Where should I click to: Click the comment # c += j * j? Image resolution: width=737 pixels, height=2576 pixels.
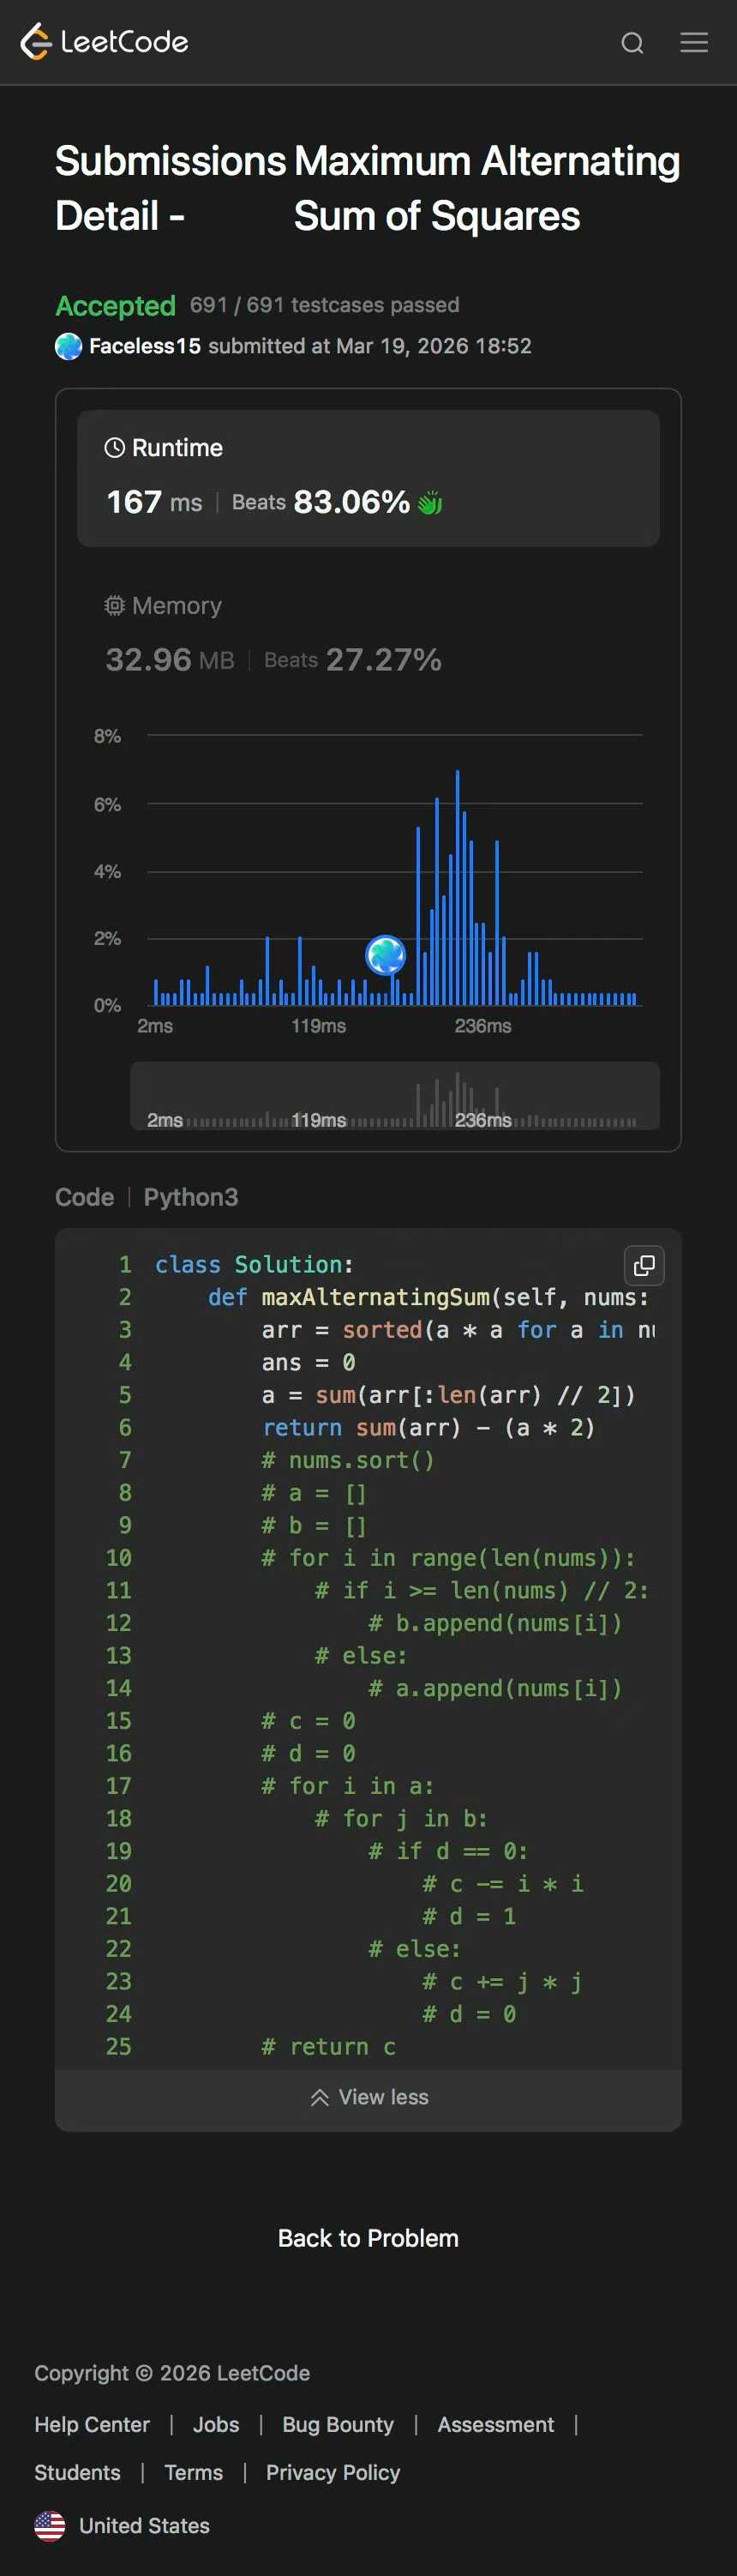click(502, 1982)
